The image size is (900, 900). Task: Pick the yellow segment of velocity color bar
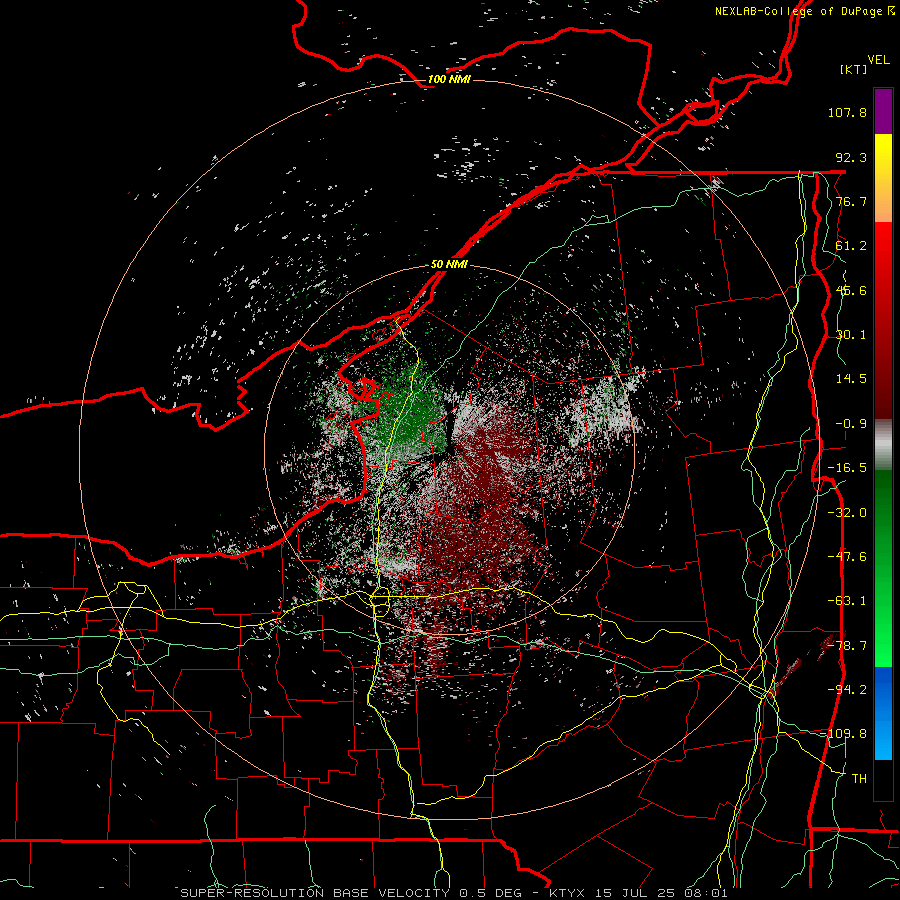coord(883,156)
